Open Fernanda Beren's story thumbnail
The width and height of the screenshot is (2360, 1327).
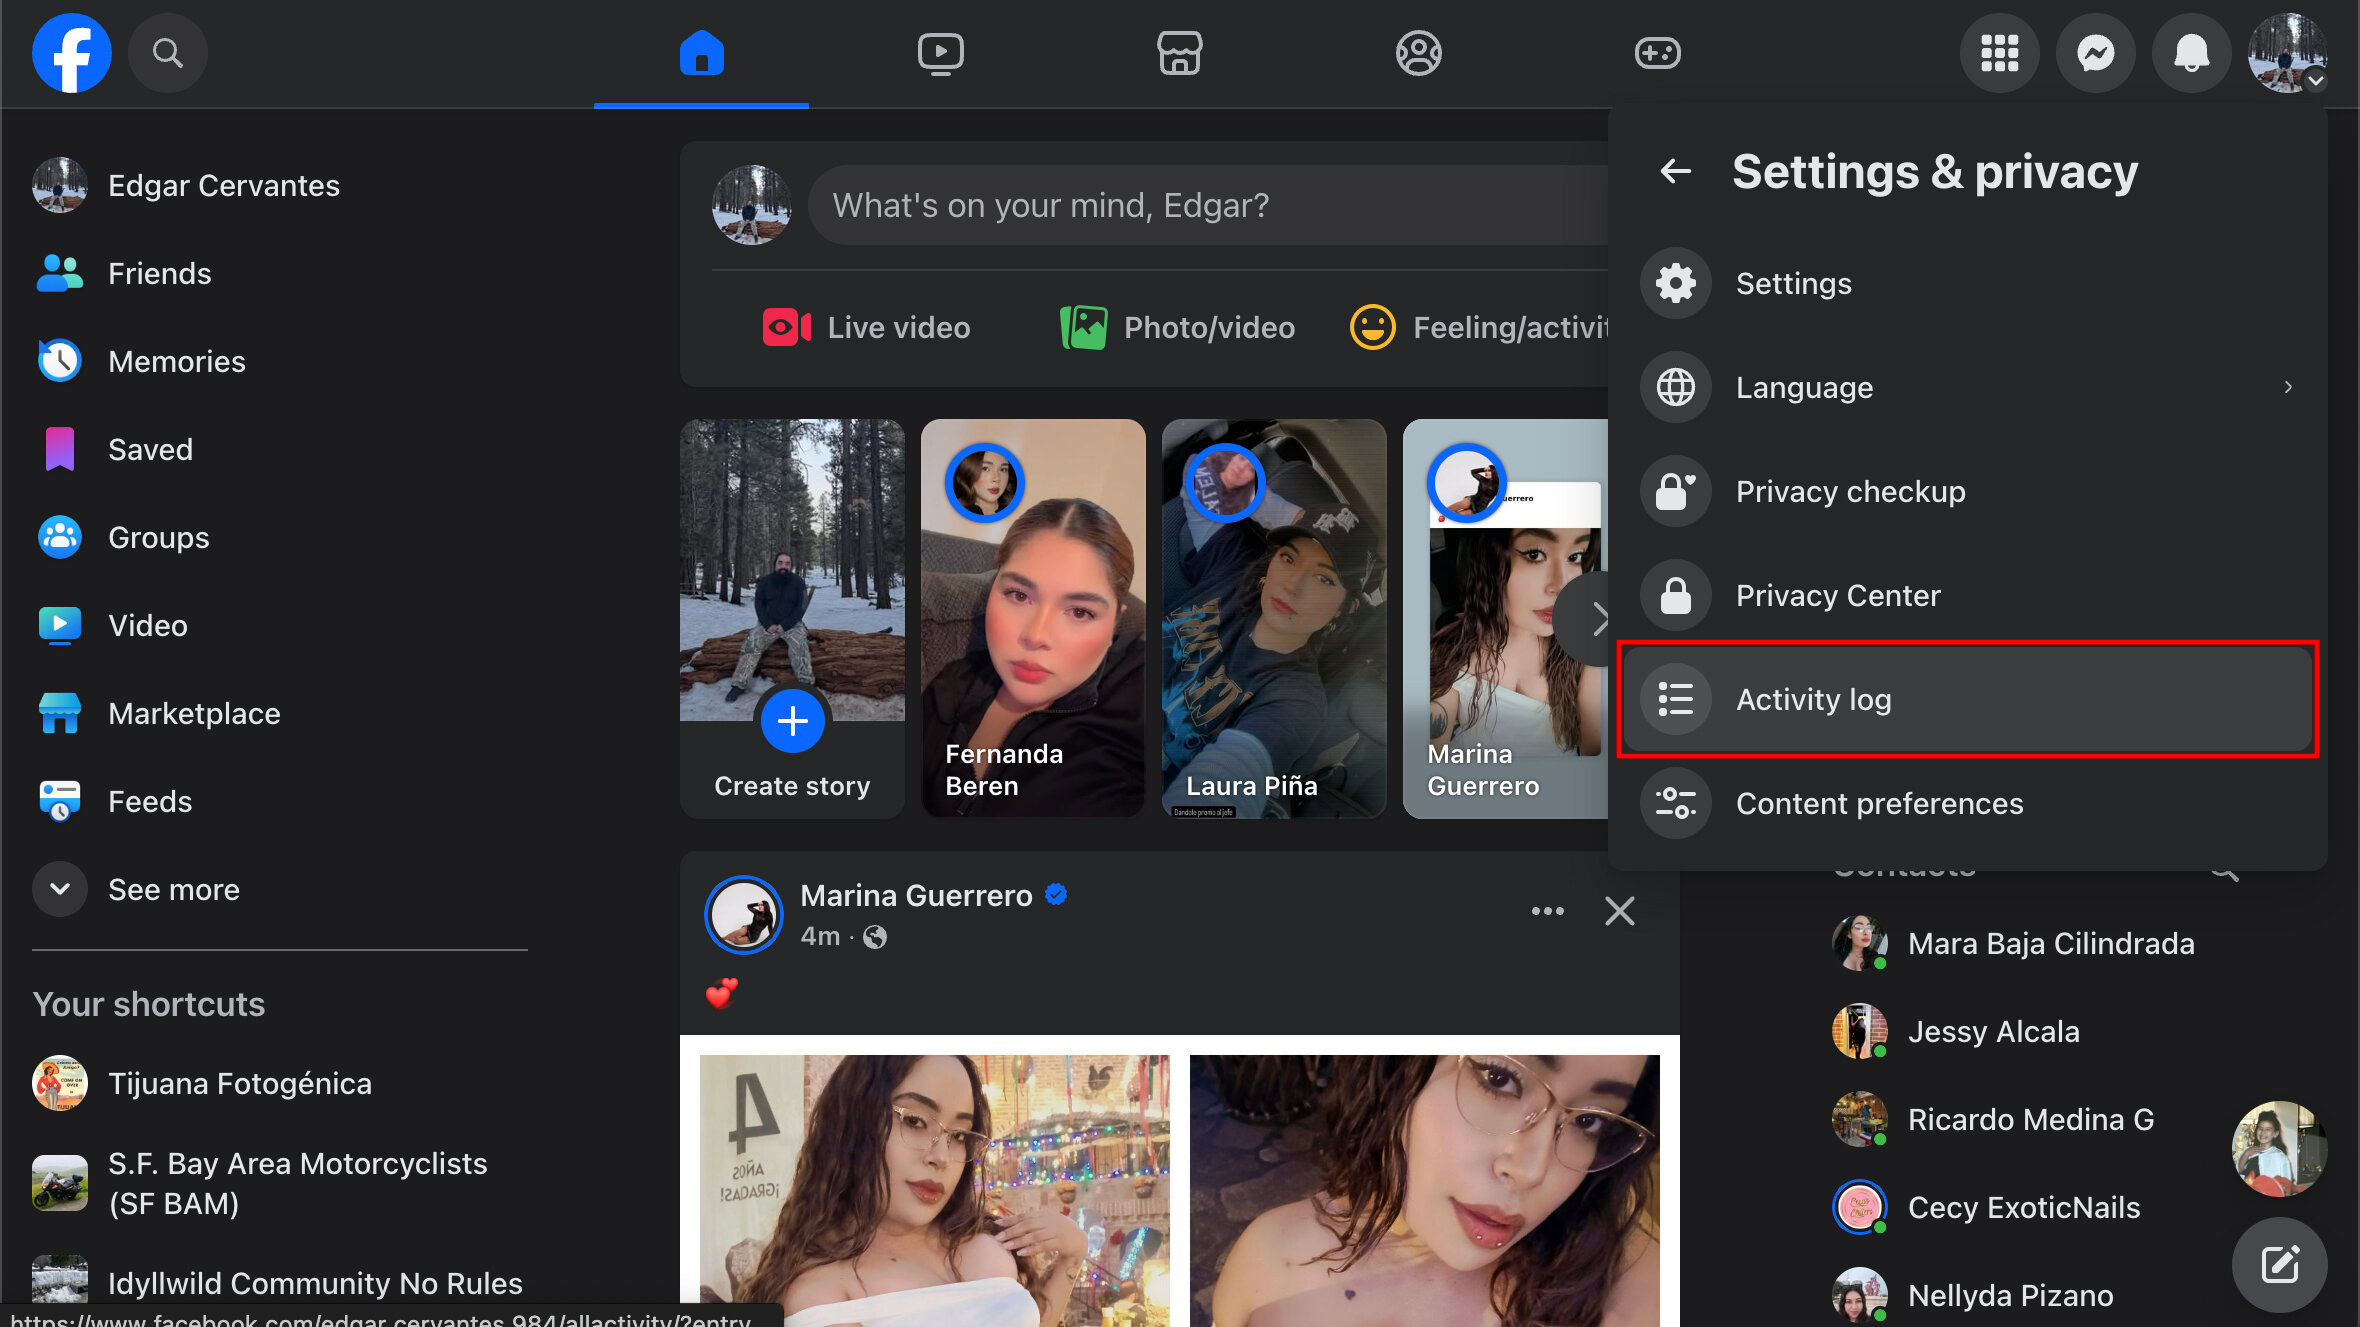point(1032,618)
